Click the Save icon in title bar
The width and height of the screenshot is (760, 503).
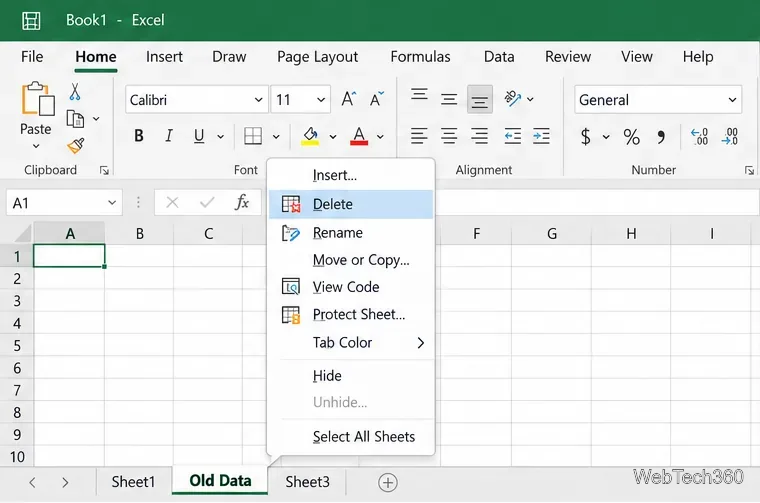pos(31,20)
